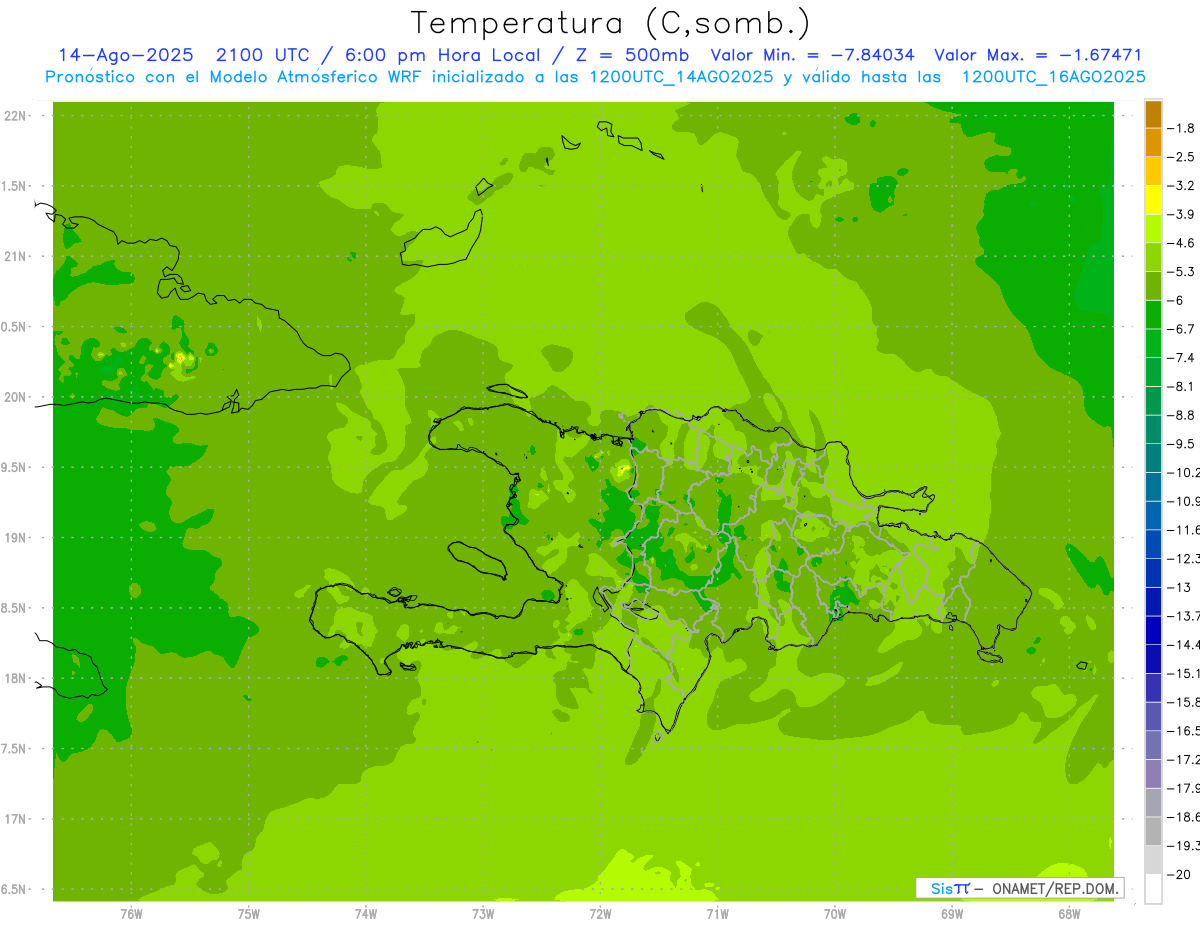Click the "-2.5" color scale value
The width and height of the screenshot is (1200, 927).
1182,157
